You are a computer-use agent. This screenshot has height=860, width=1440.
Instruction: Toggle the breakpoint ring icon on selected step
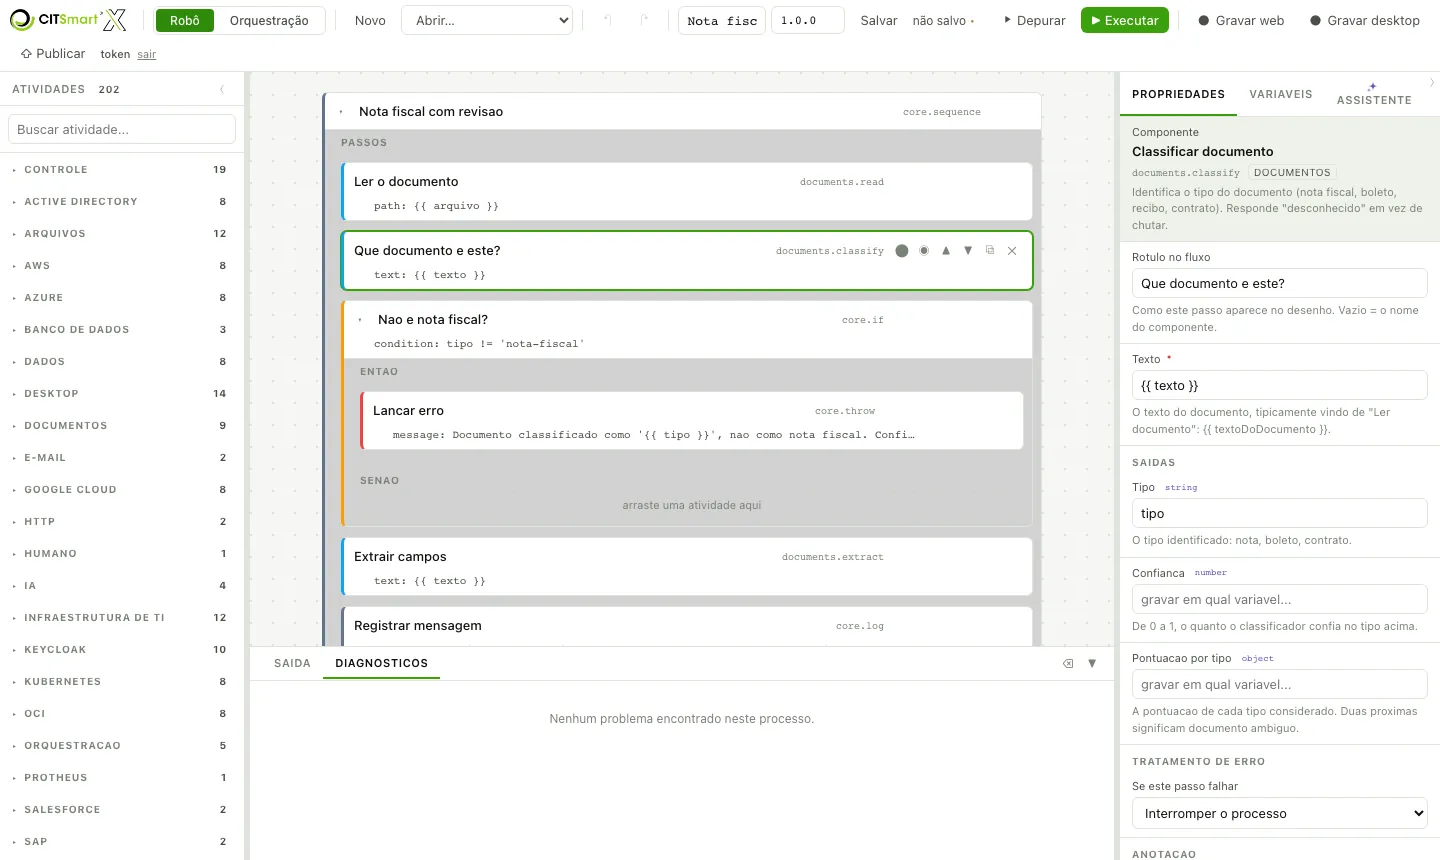(924, 251)
